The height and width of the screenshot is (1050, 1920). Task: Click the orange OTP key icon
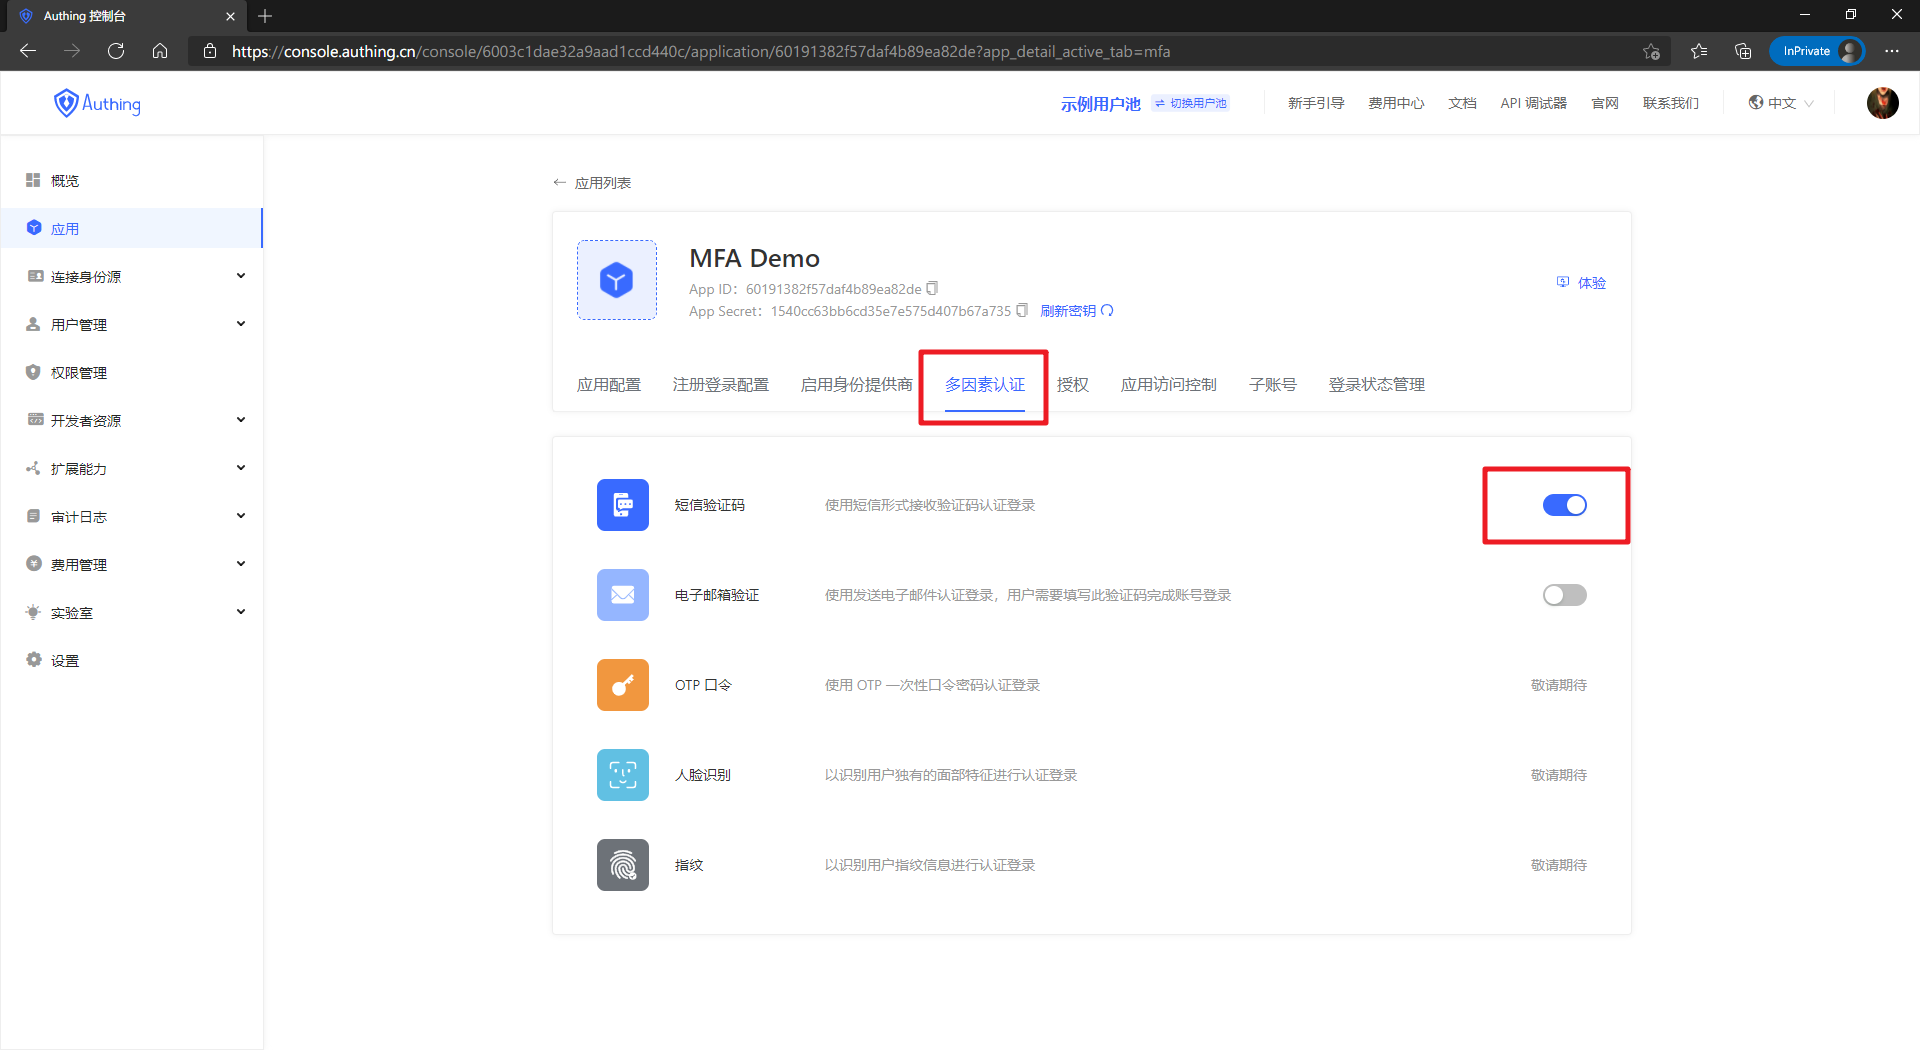(623, 685)
